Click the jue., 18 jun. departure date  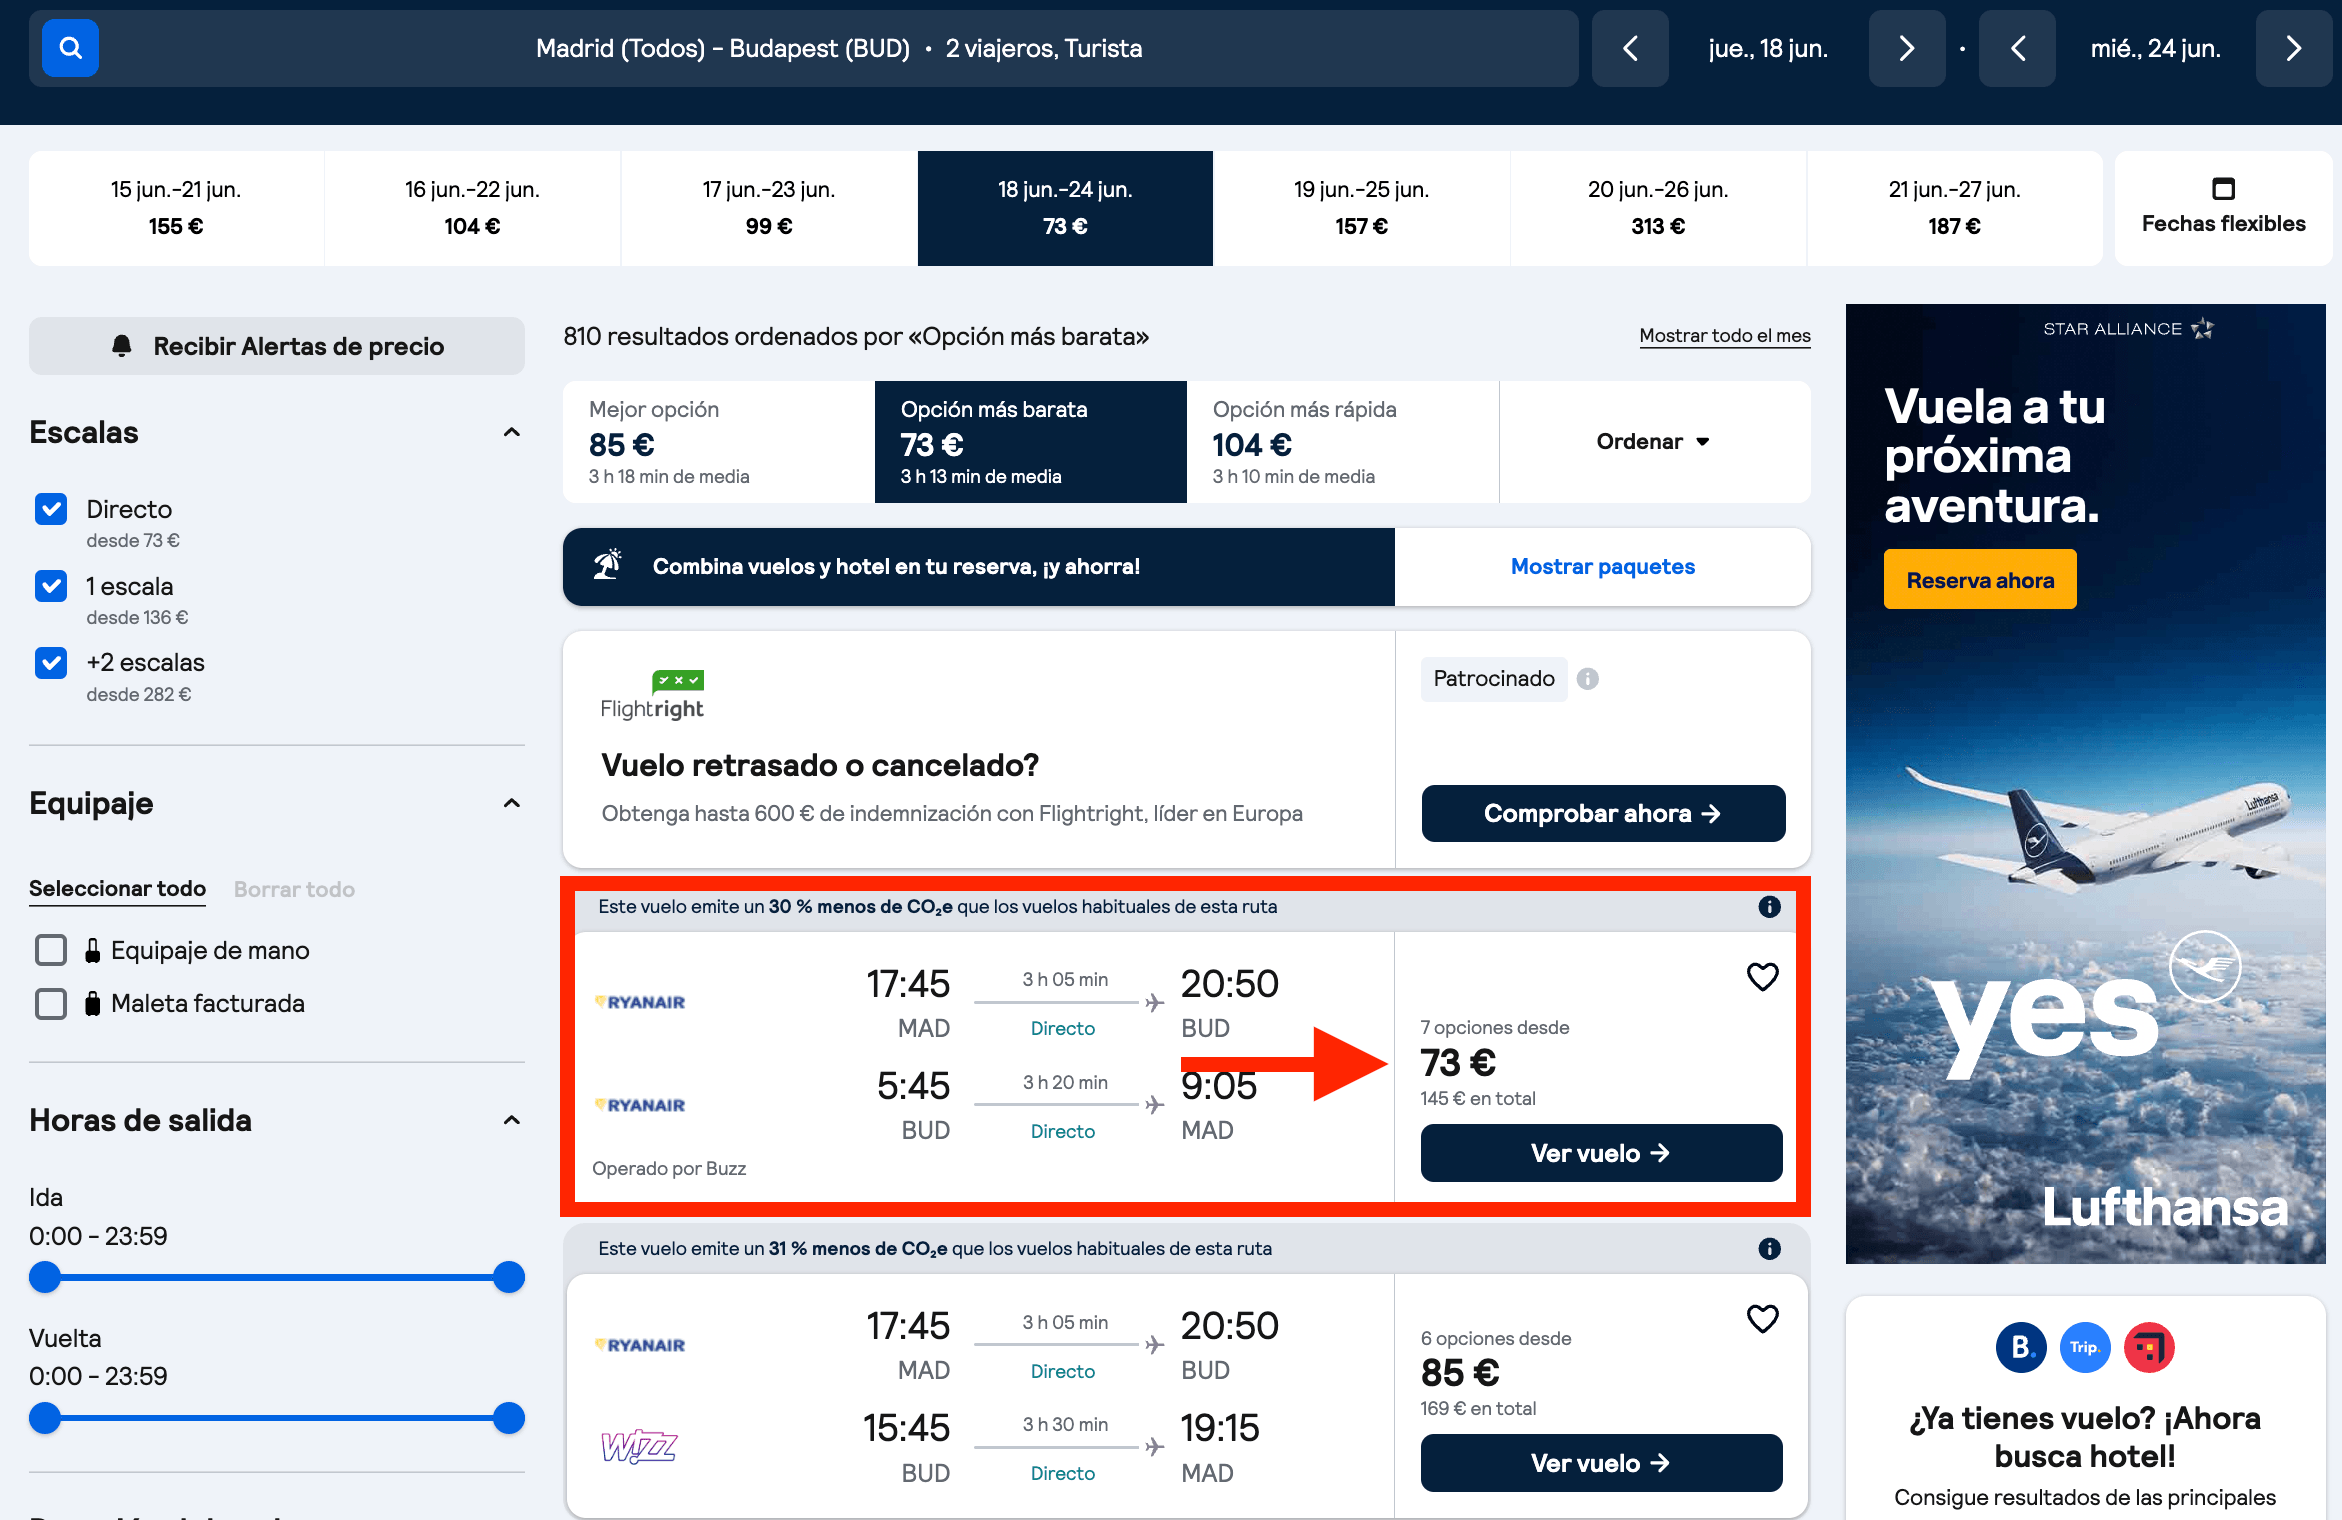[1768, 48]
